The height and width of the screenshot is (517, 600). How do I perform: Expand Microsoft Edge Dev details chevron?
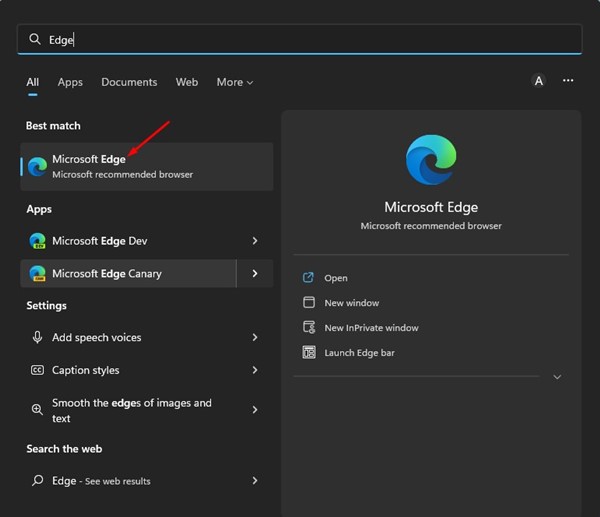(255, 241)
